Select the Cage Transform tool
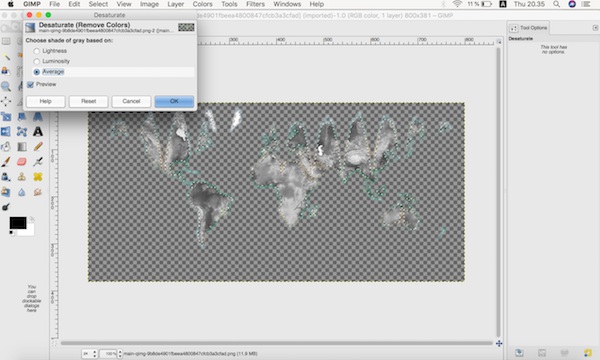Image resolution: width=600 pixels, height=360 pixels. click(x=22, y=132)
